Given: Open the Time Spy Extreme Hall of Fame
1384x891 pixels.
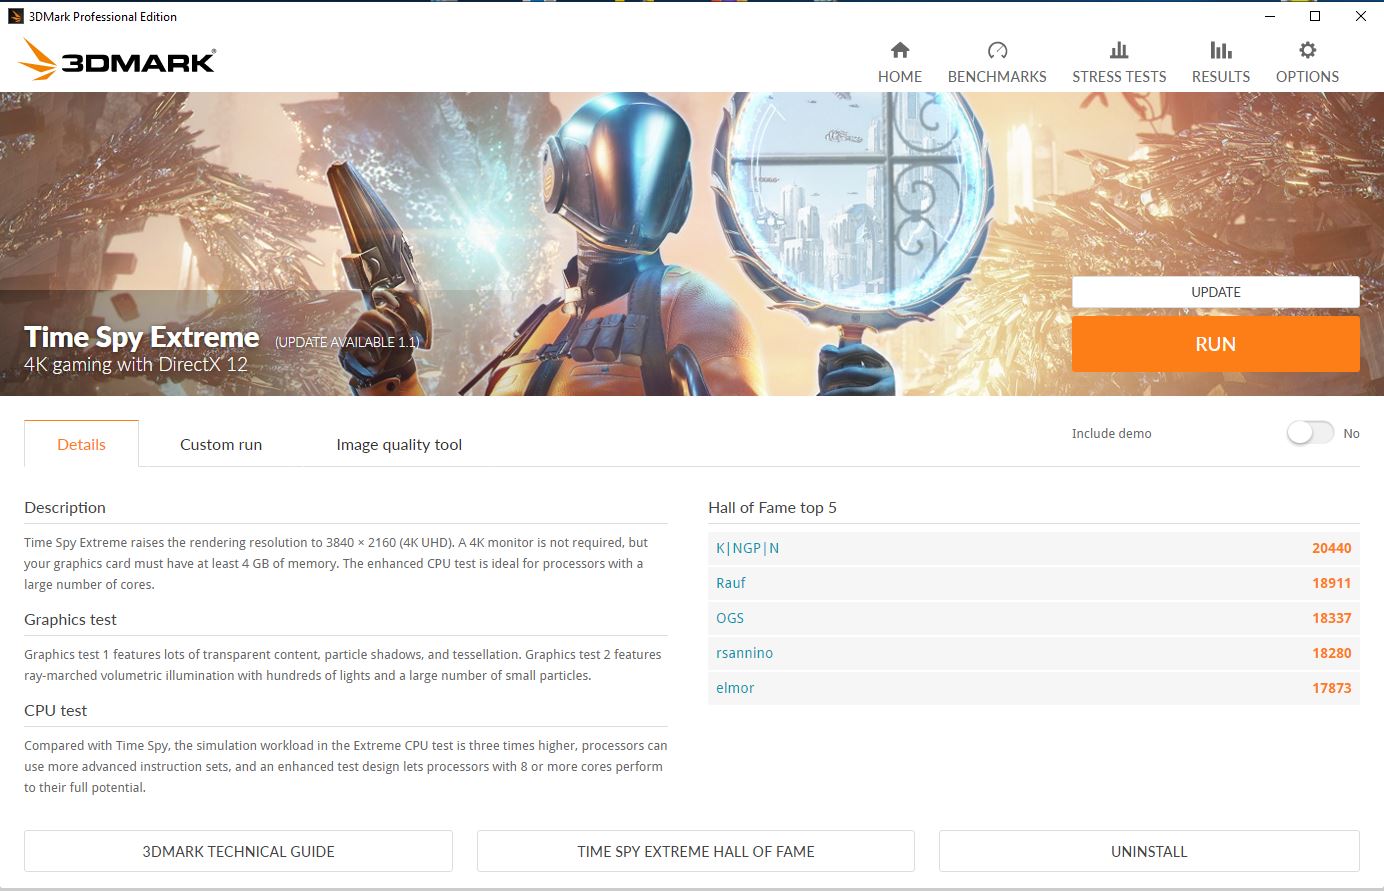Looking at the screenshot, I should coord(696,851).
